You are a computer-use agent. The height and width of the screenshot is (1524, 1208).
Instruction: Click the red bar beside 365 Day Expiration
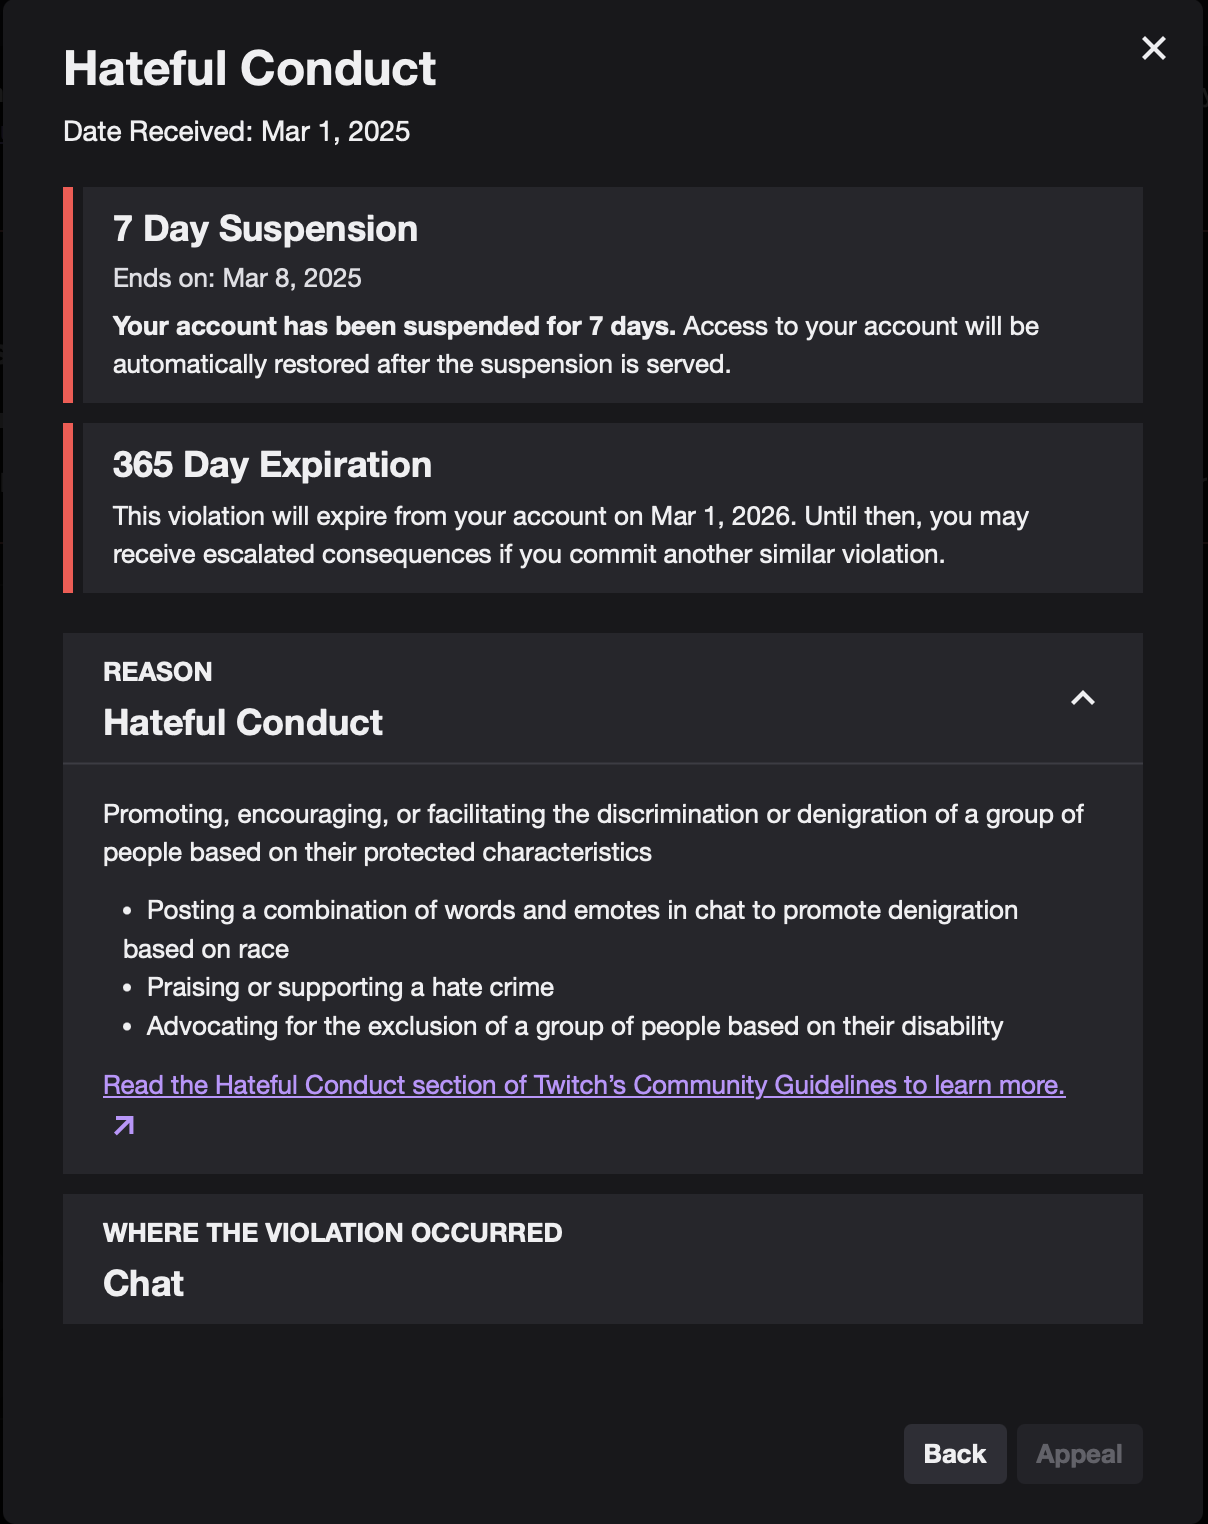[x=68, y=508]
